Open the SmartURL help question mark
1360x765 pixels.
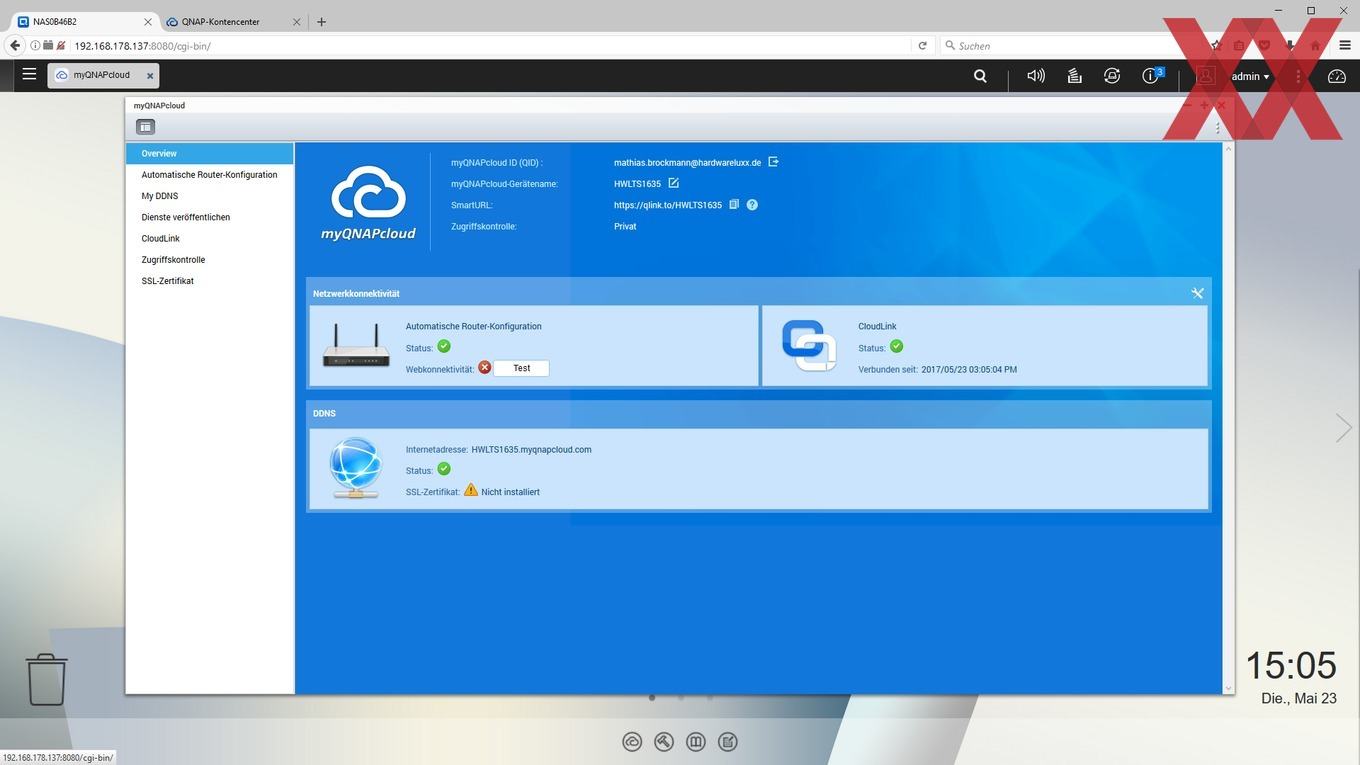752,204
